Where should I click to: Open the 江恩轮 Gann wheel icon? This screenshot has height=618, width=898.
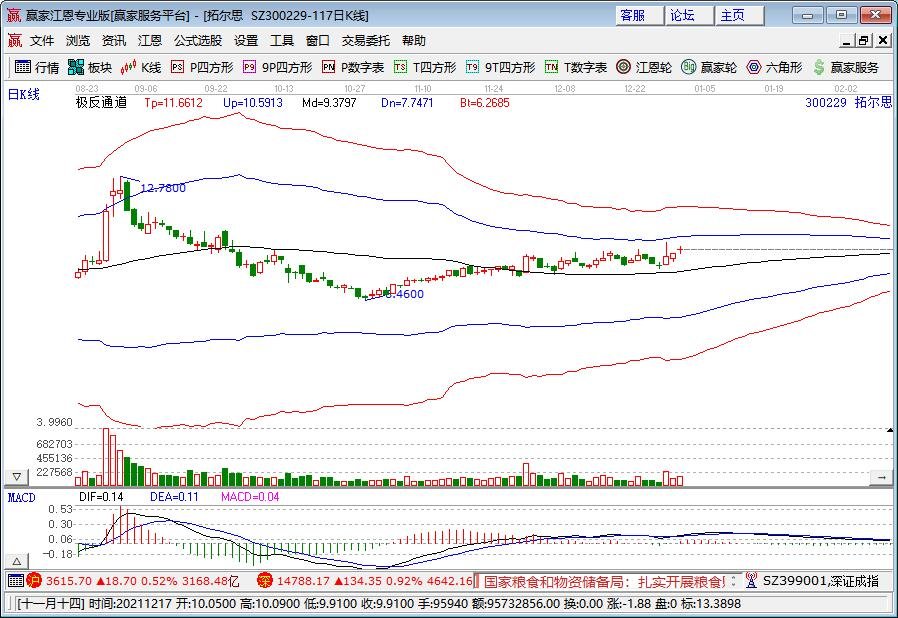[623, 67]
